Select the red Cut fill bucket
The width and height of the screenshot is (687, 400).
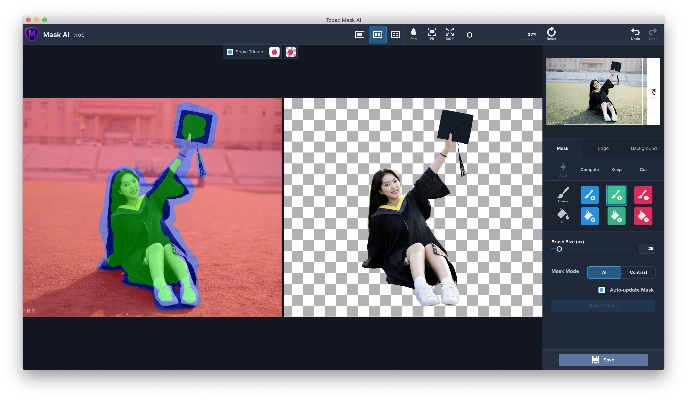tap(643, 216)
